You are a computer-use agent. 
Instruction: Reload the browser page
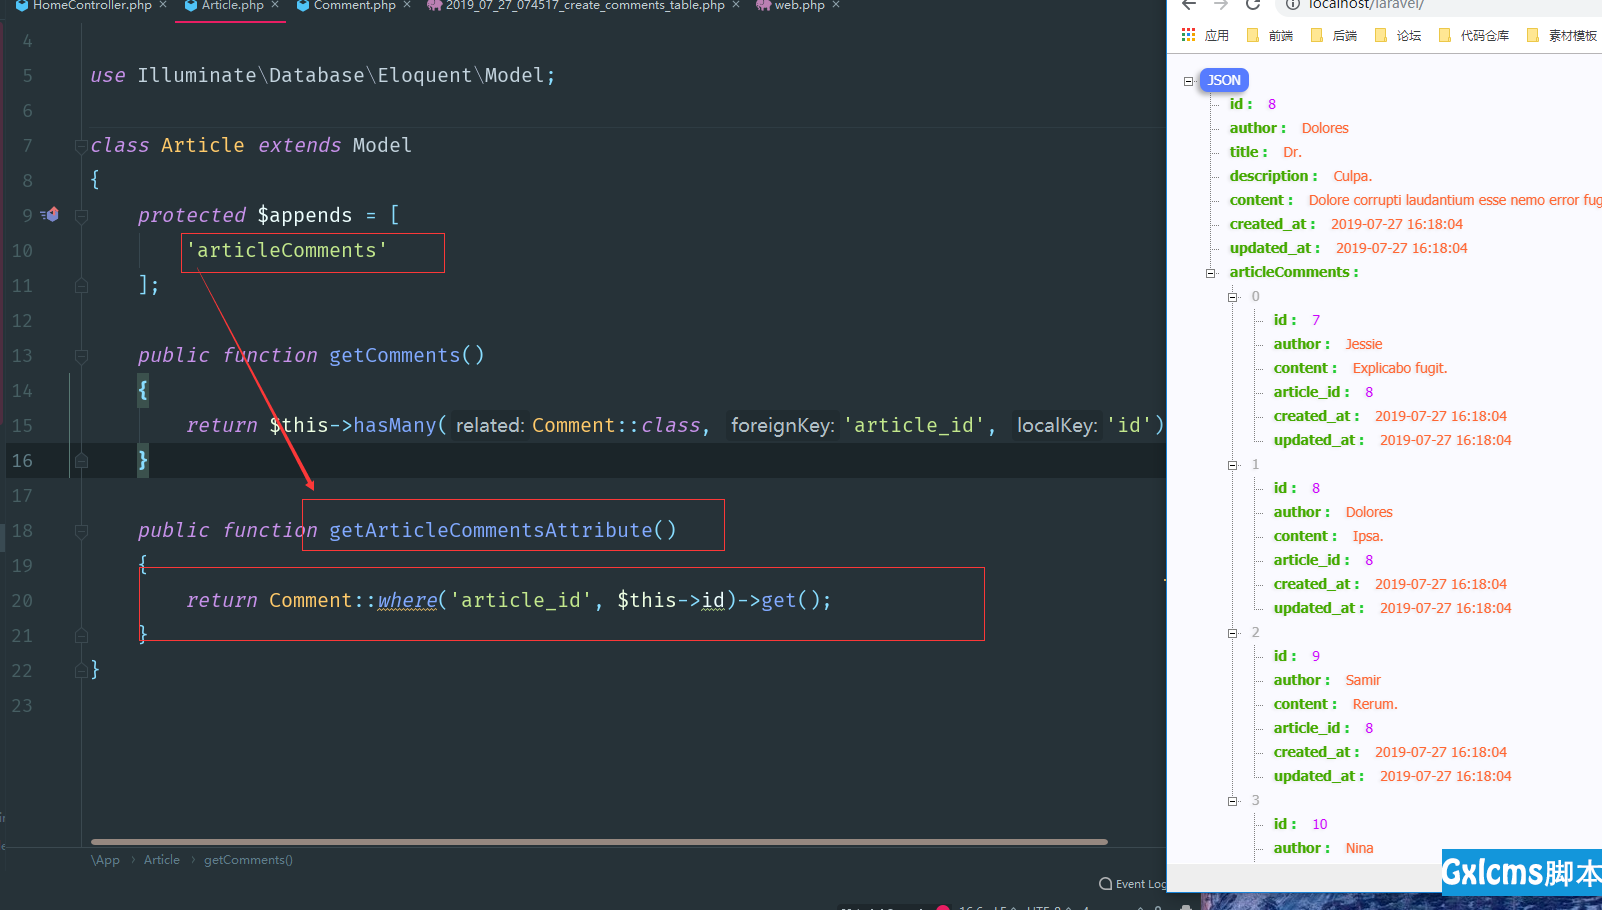pyautogui.click(x=1253, y=5)
